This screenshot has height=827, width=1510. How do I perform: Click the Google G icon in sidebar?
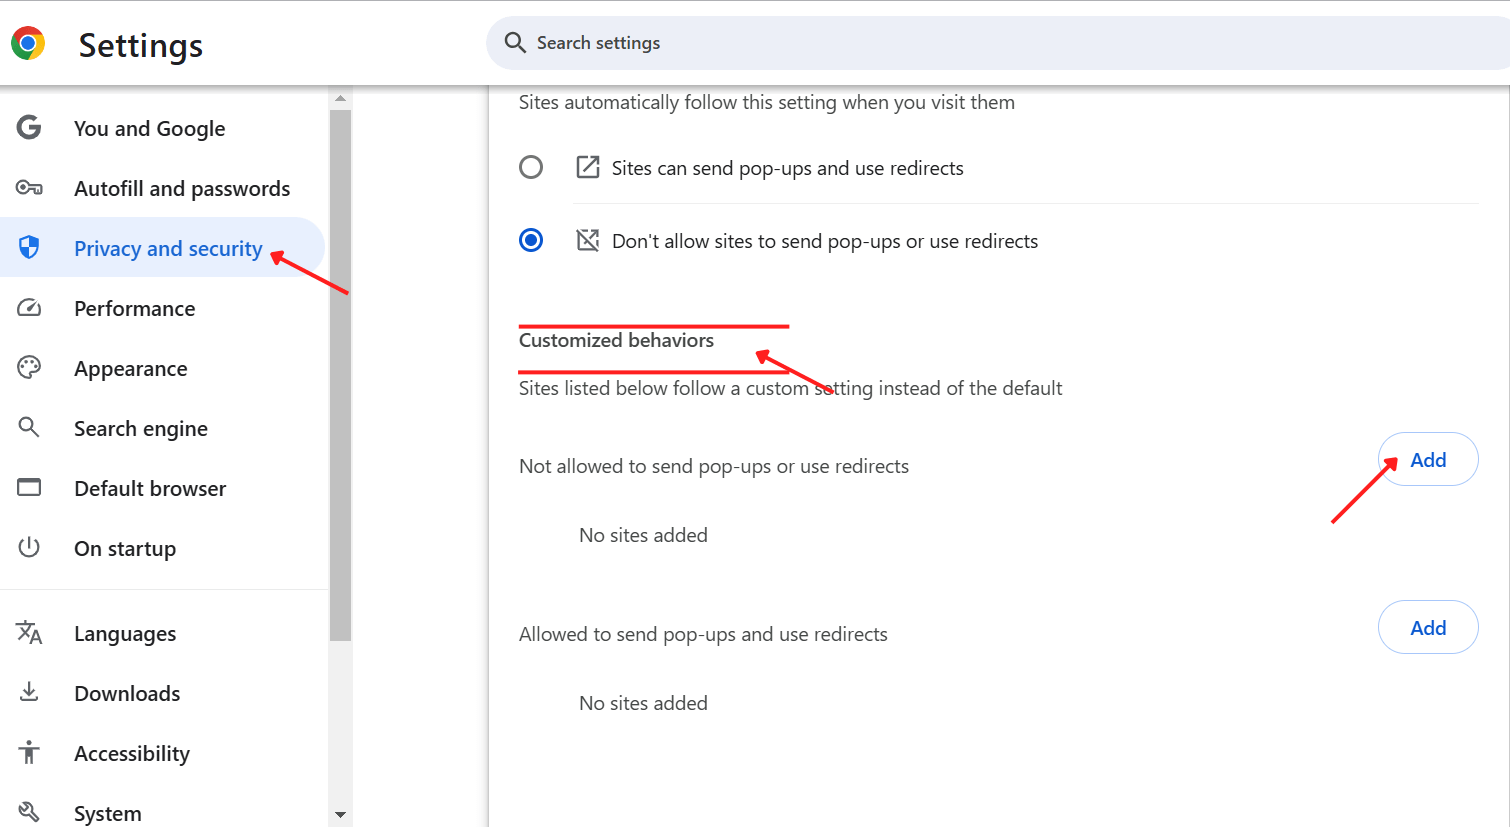click(x=29, y=128)
